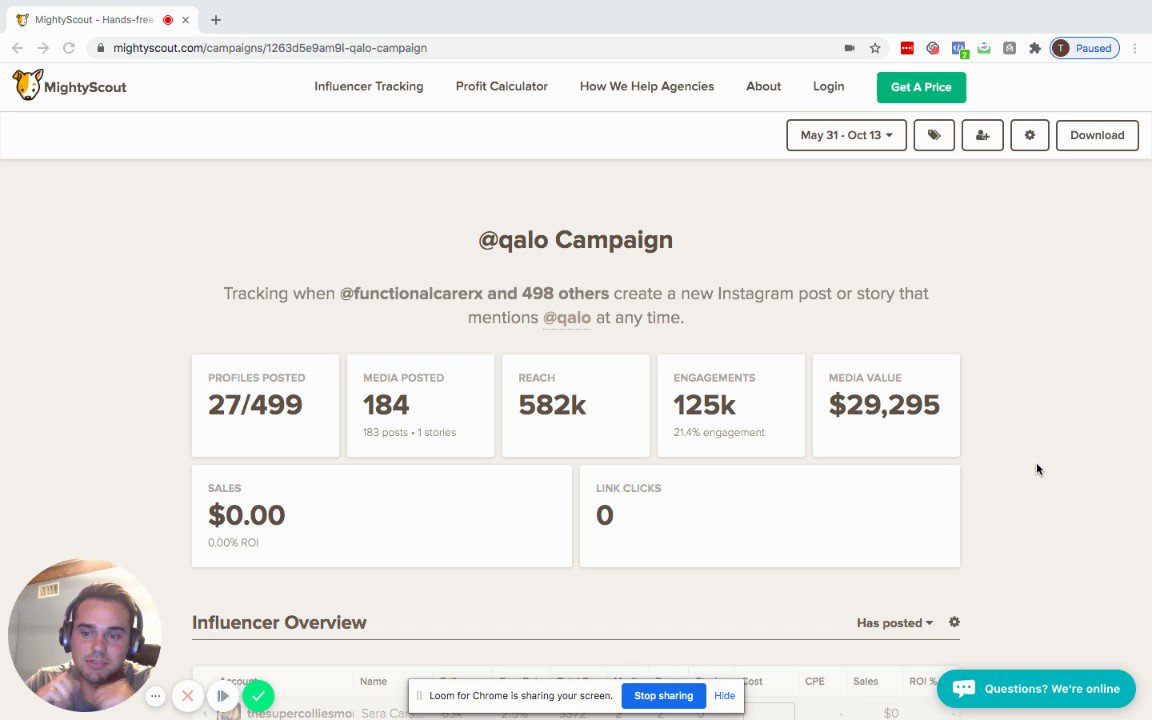Click the browser forward arrow
This screenshot has width=1152, height=720.
click(43, 48)
